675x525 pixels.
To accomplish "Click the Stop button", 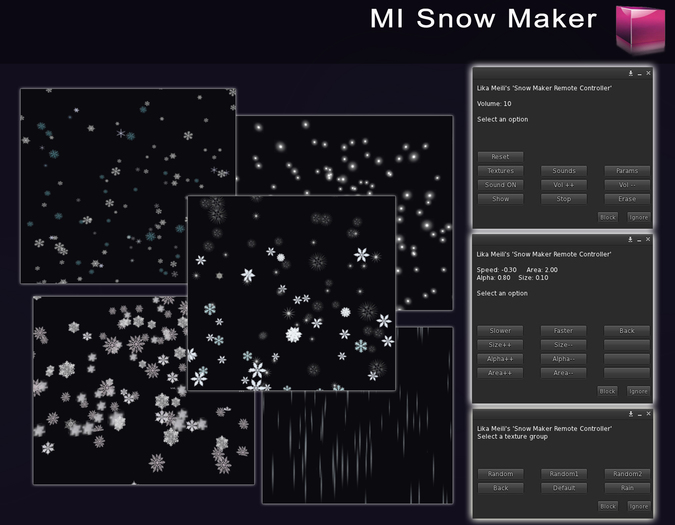I will point(564,199).
